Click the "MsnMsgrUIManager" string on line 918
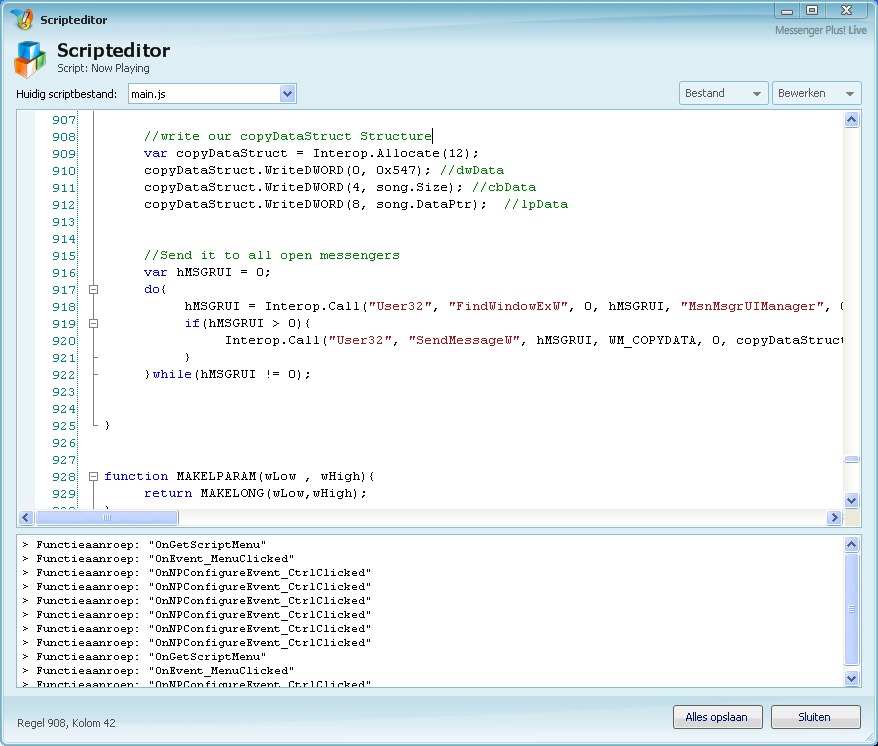The width and height of the screenshot is (878, 746). coord(753,306)
